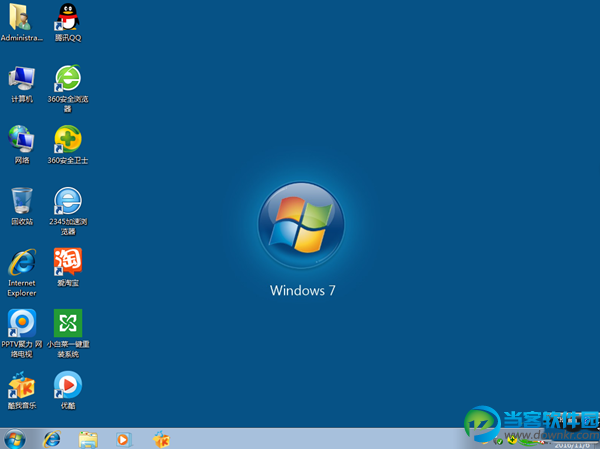Open the Windows Start menu orb
600x449 pixels.
coord(15,439)
